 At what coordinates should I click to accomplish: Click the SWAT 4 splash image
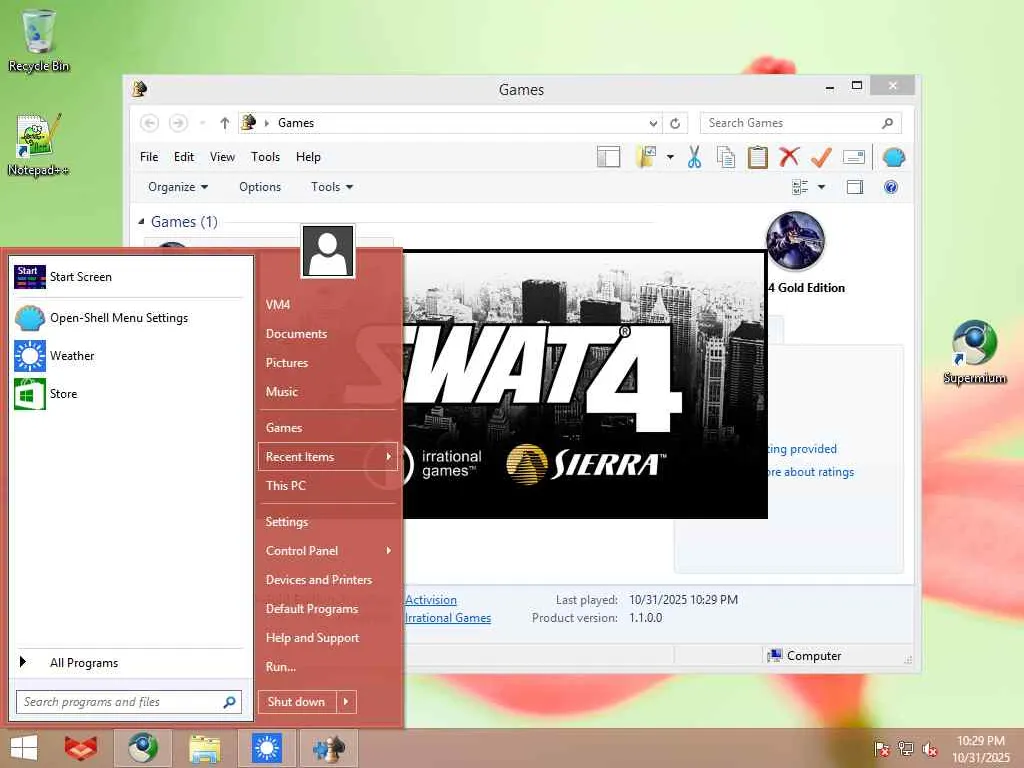[584, 385]
